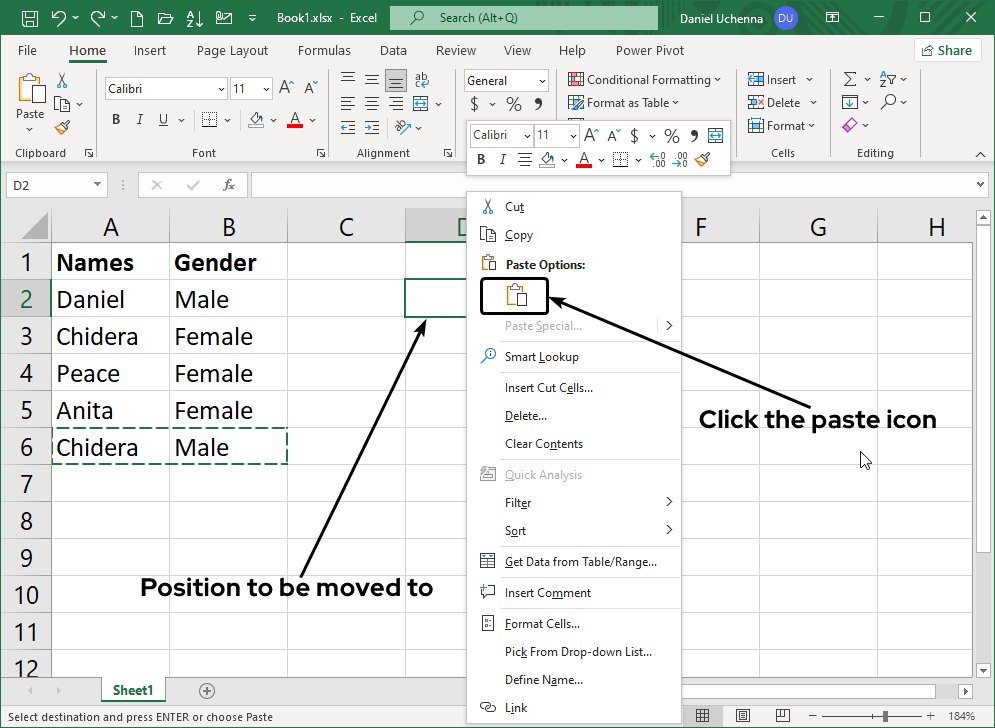Open the General number format dropdown
This screenshot has width=995, height=728.
click(542, 81)
